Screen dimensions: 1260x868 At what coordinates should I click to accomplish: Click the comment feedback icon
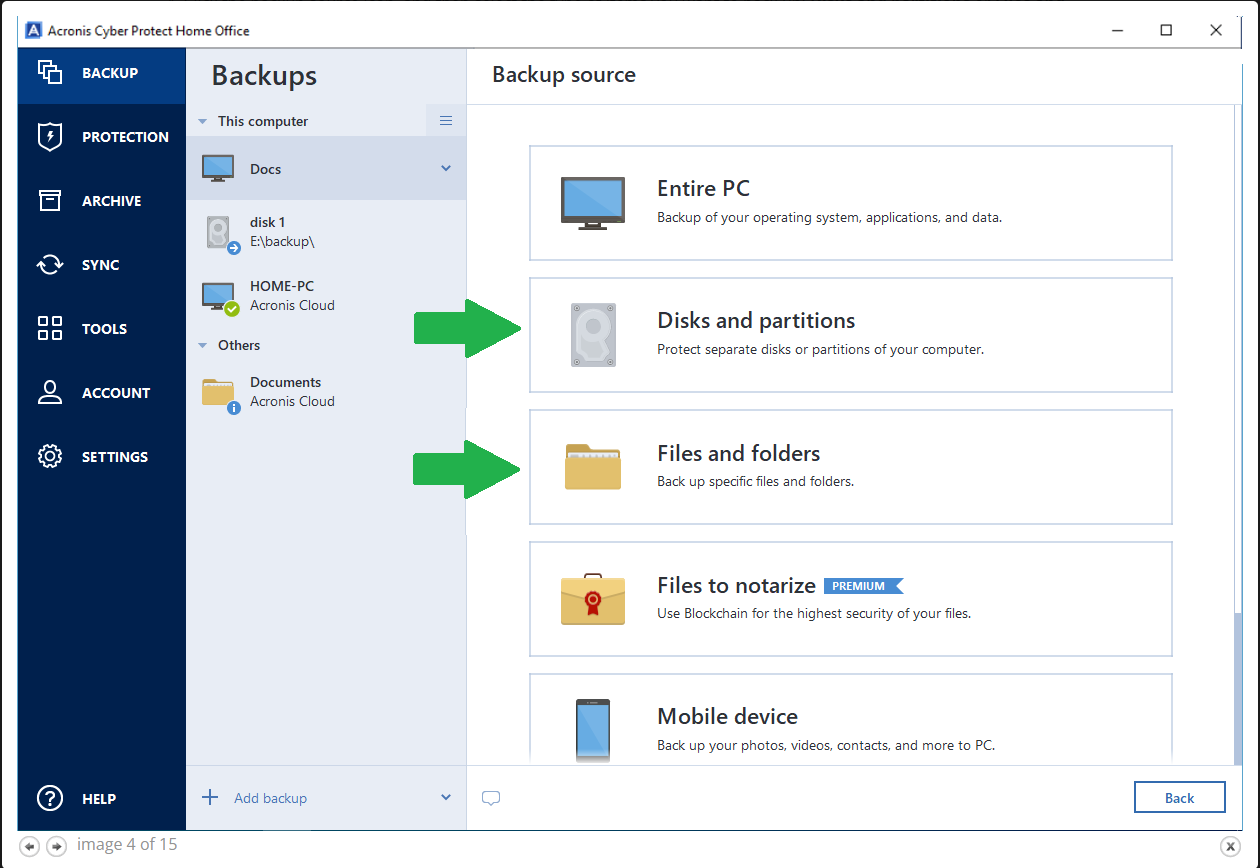pos(491,798)
